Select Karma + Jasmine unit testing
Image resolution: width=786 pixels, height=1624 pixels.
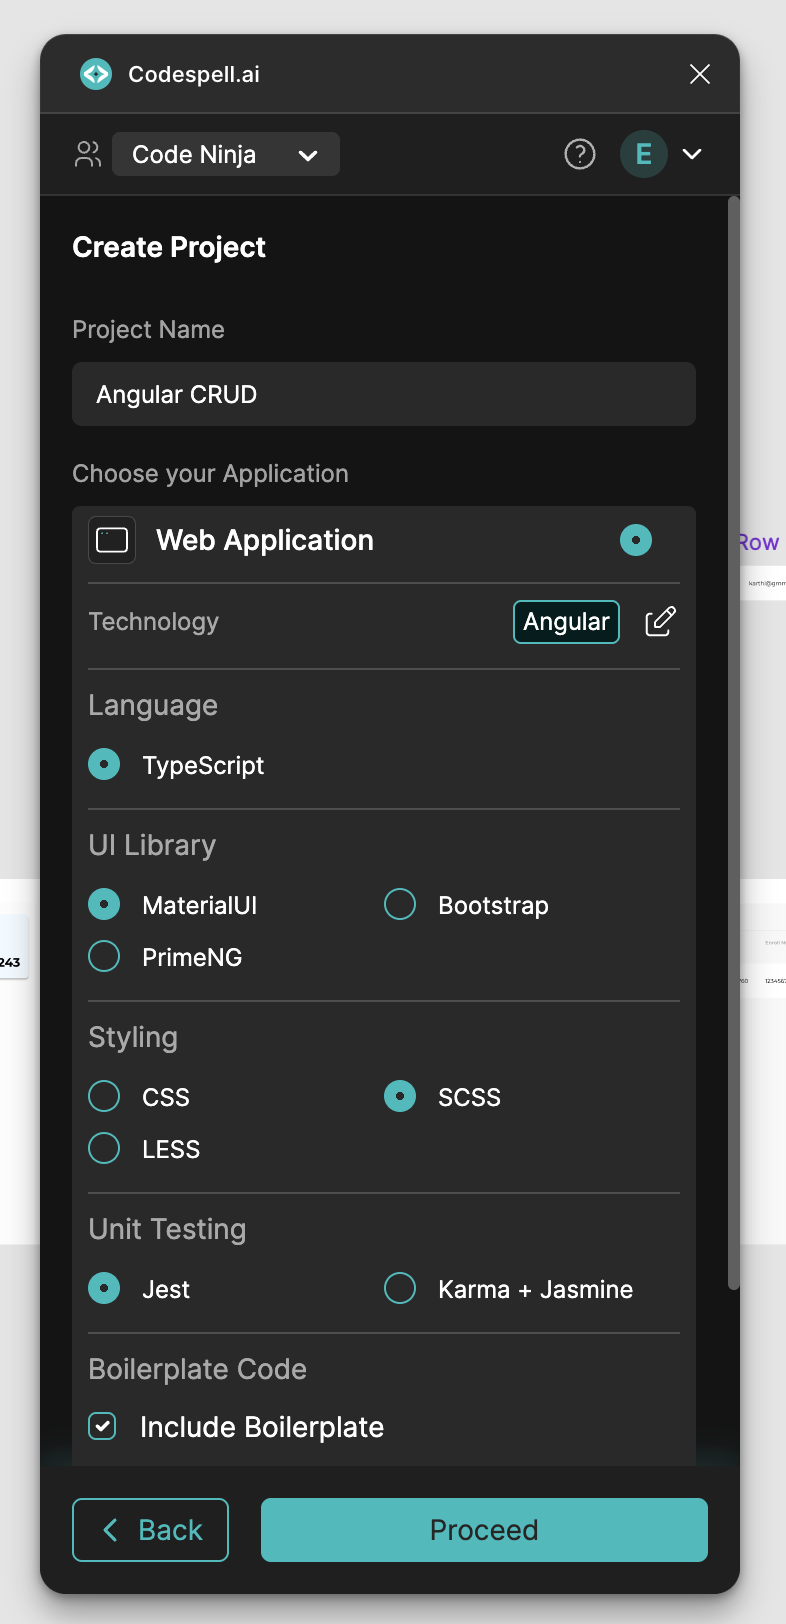[x=400, y=1288]
